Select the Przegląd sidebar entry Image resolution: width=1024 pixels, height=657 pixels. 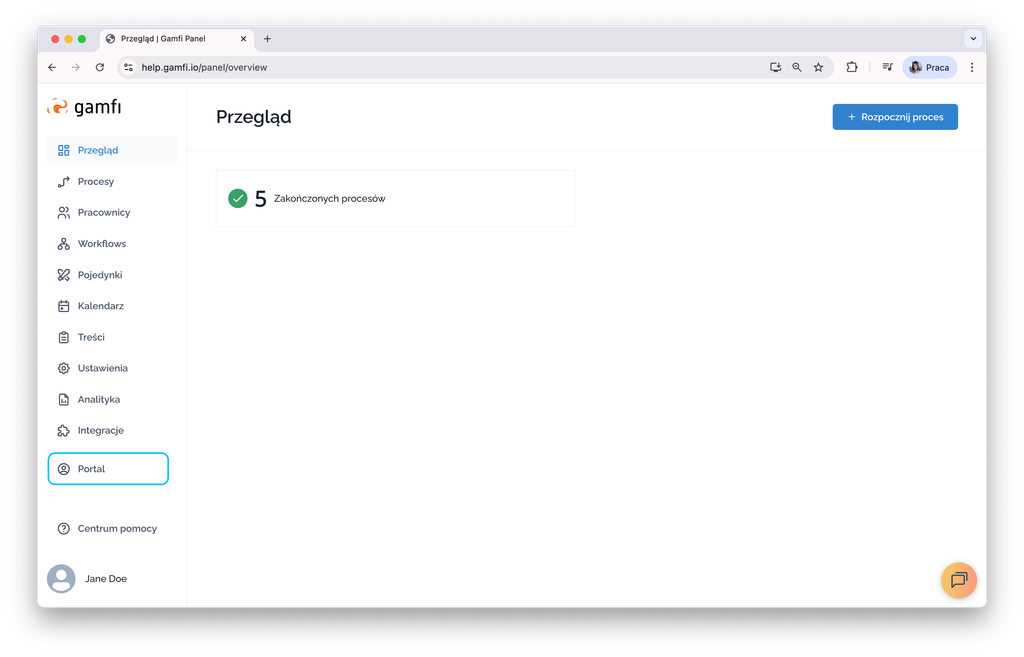point(112,150)
